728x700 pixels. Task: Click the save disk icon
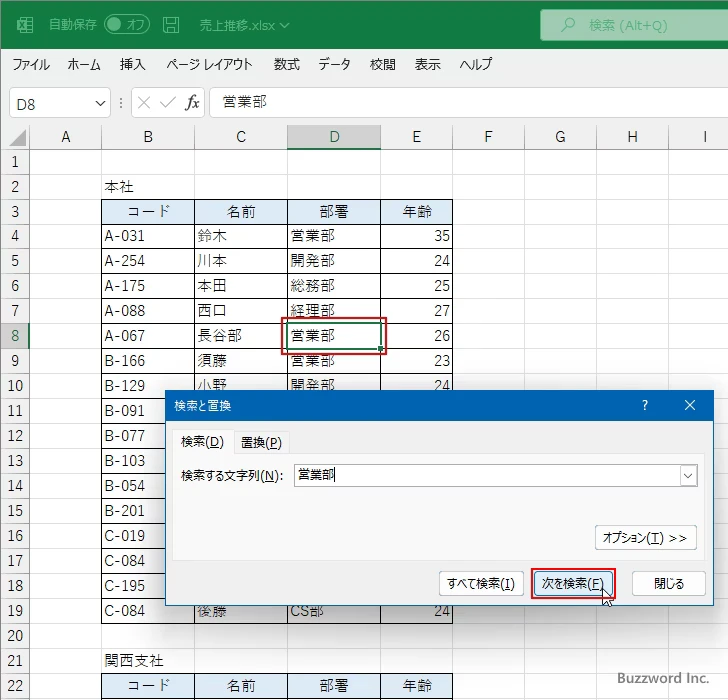tap(171, 24)
